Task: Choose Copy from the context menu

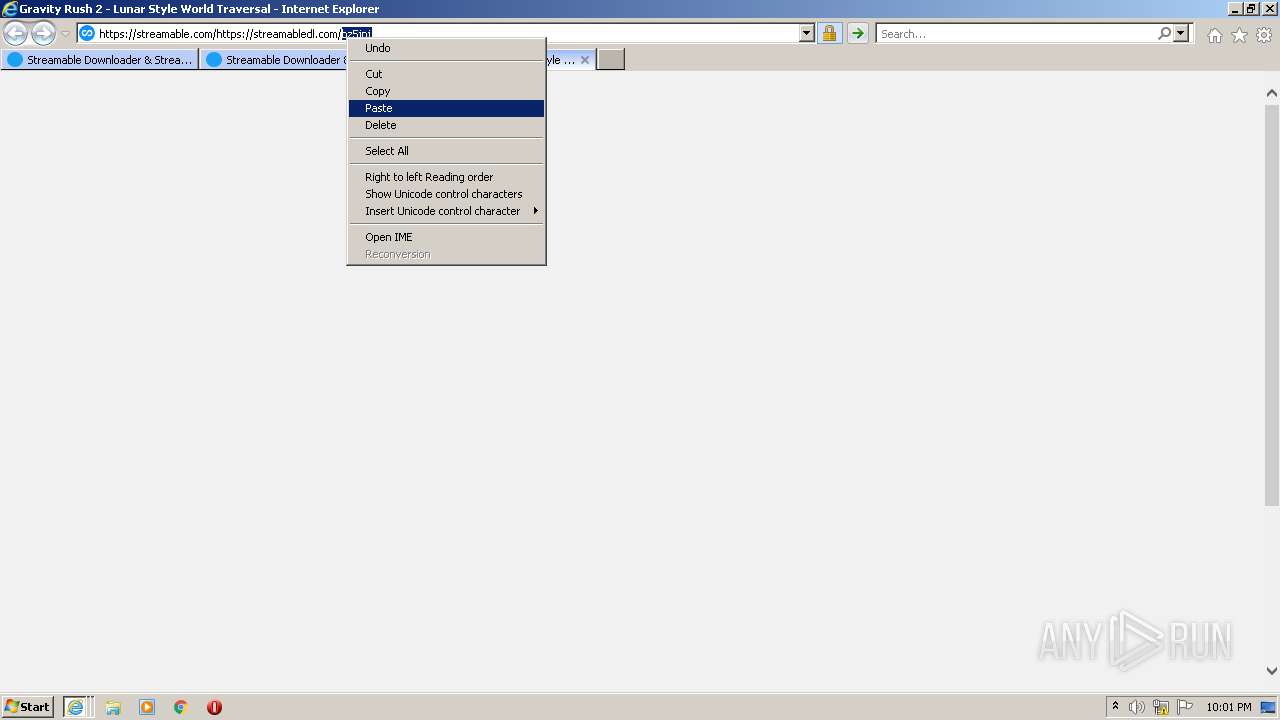Action: tap(446, 91)
